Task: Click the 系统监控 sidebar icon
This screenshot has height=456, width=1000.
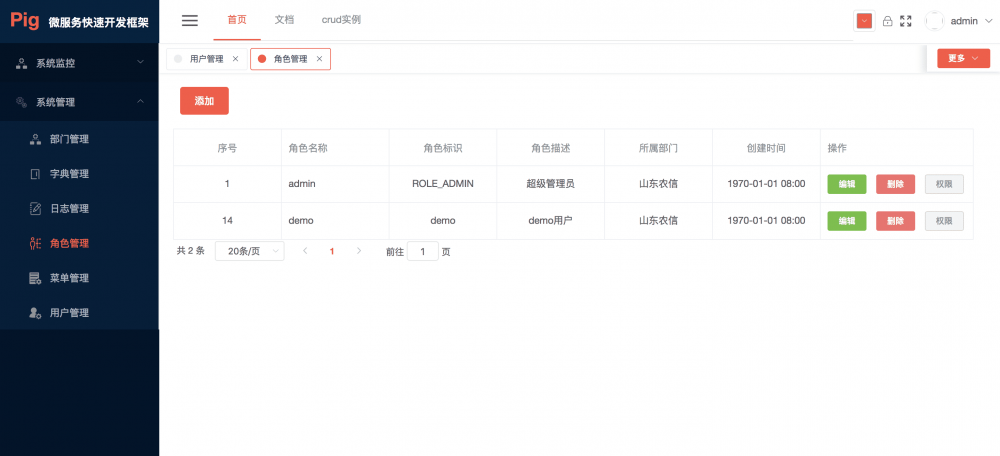Action: click(x=21, y=63)
